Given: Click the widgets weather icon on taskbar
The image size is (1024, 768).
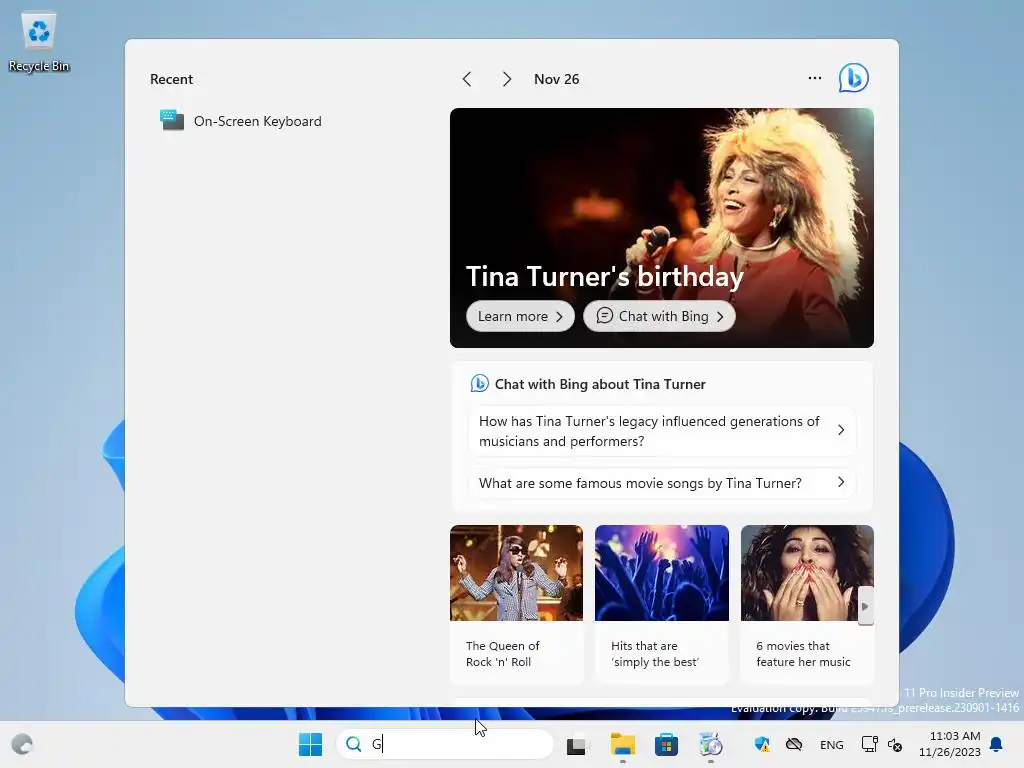Looking at the screenshot, I should coord(22,744).
